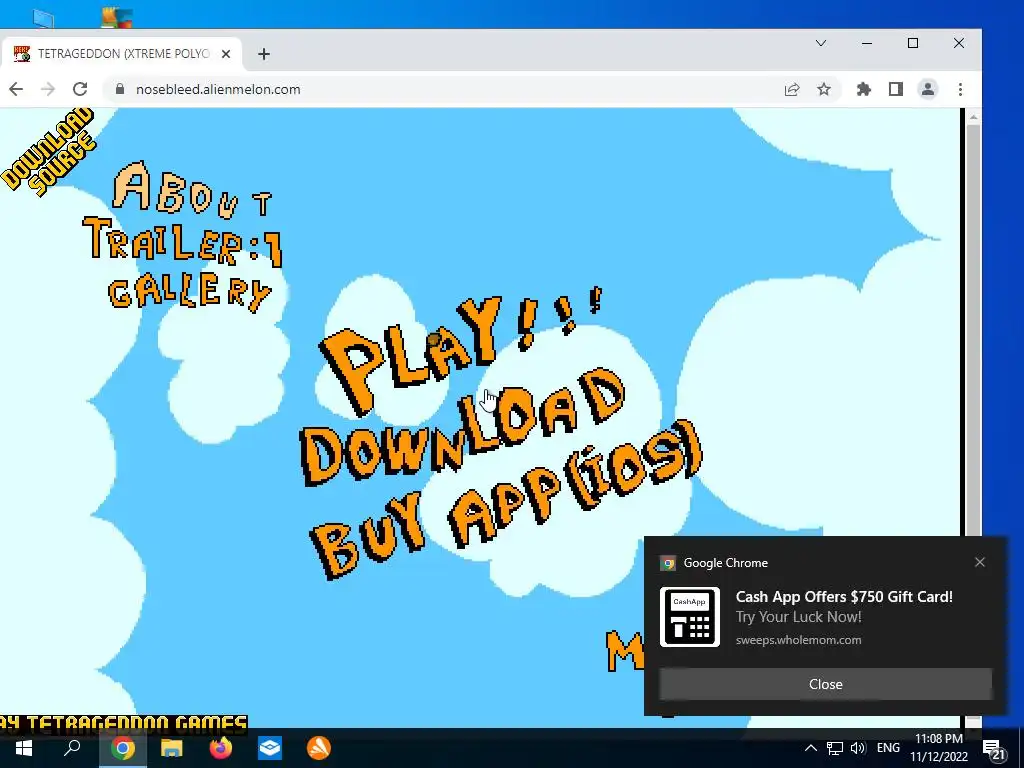Click the site lock icon in address bar
Screen dimensions: 1024x768
coord(120,89)
